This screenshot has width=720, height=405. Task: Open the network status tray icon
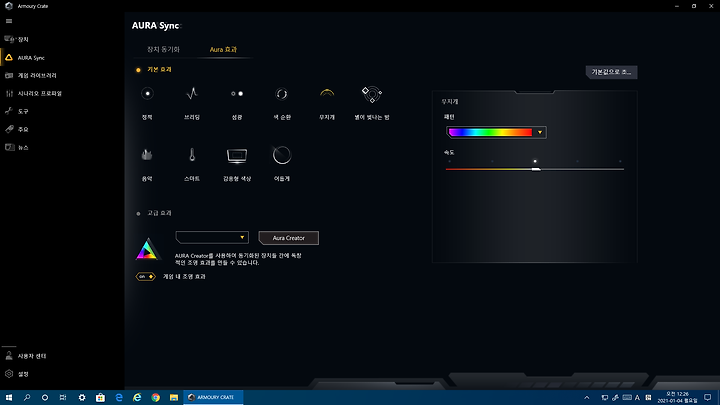pyautogui.click(x=605, y=398)
